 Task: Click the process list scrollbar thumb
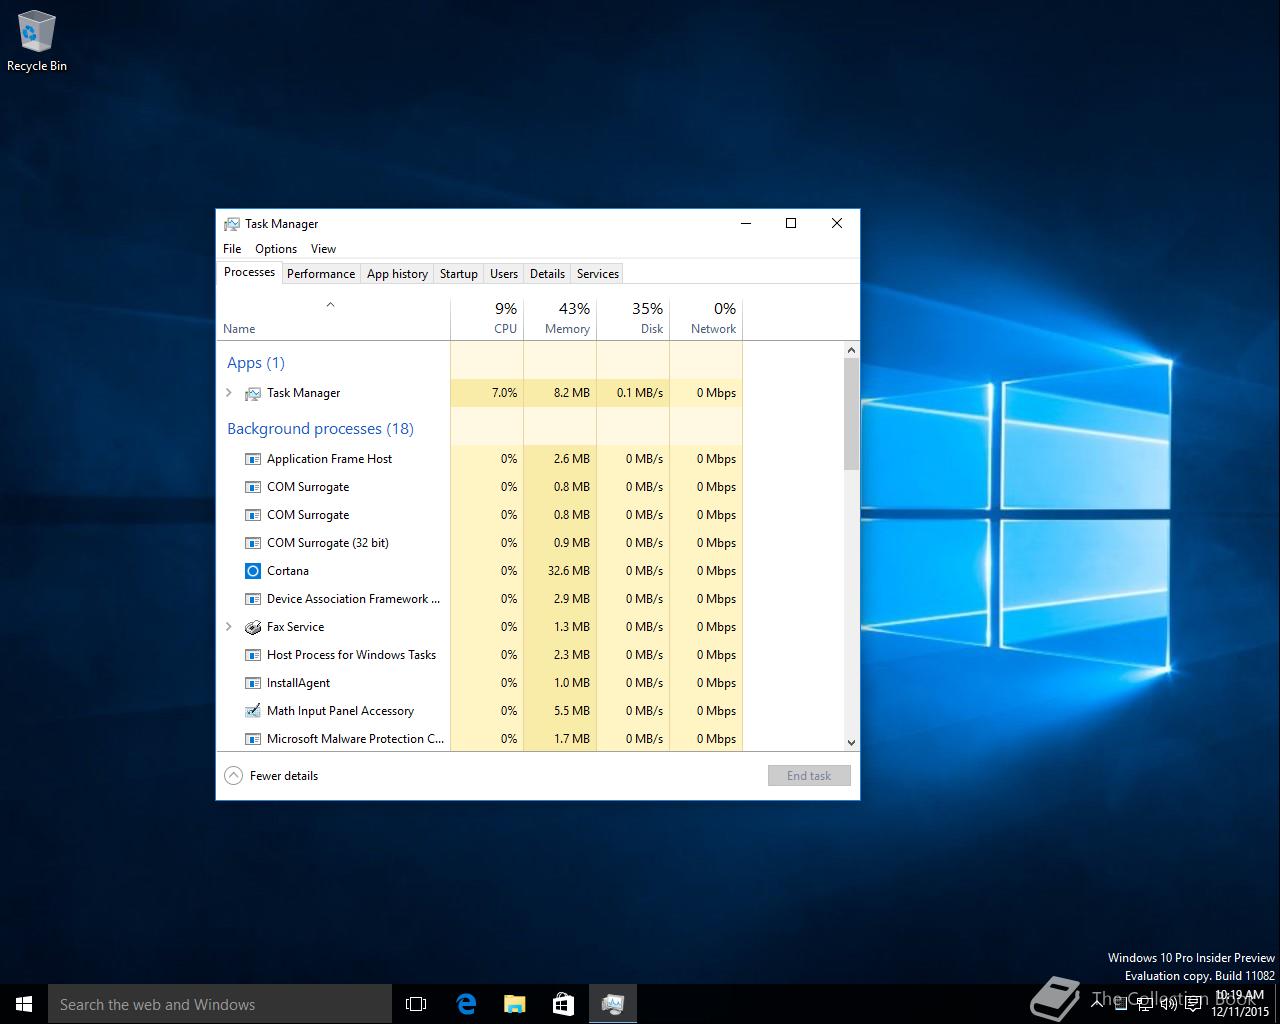click(852, 413)
